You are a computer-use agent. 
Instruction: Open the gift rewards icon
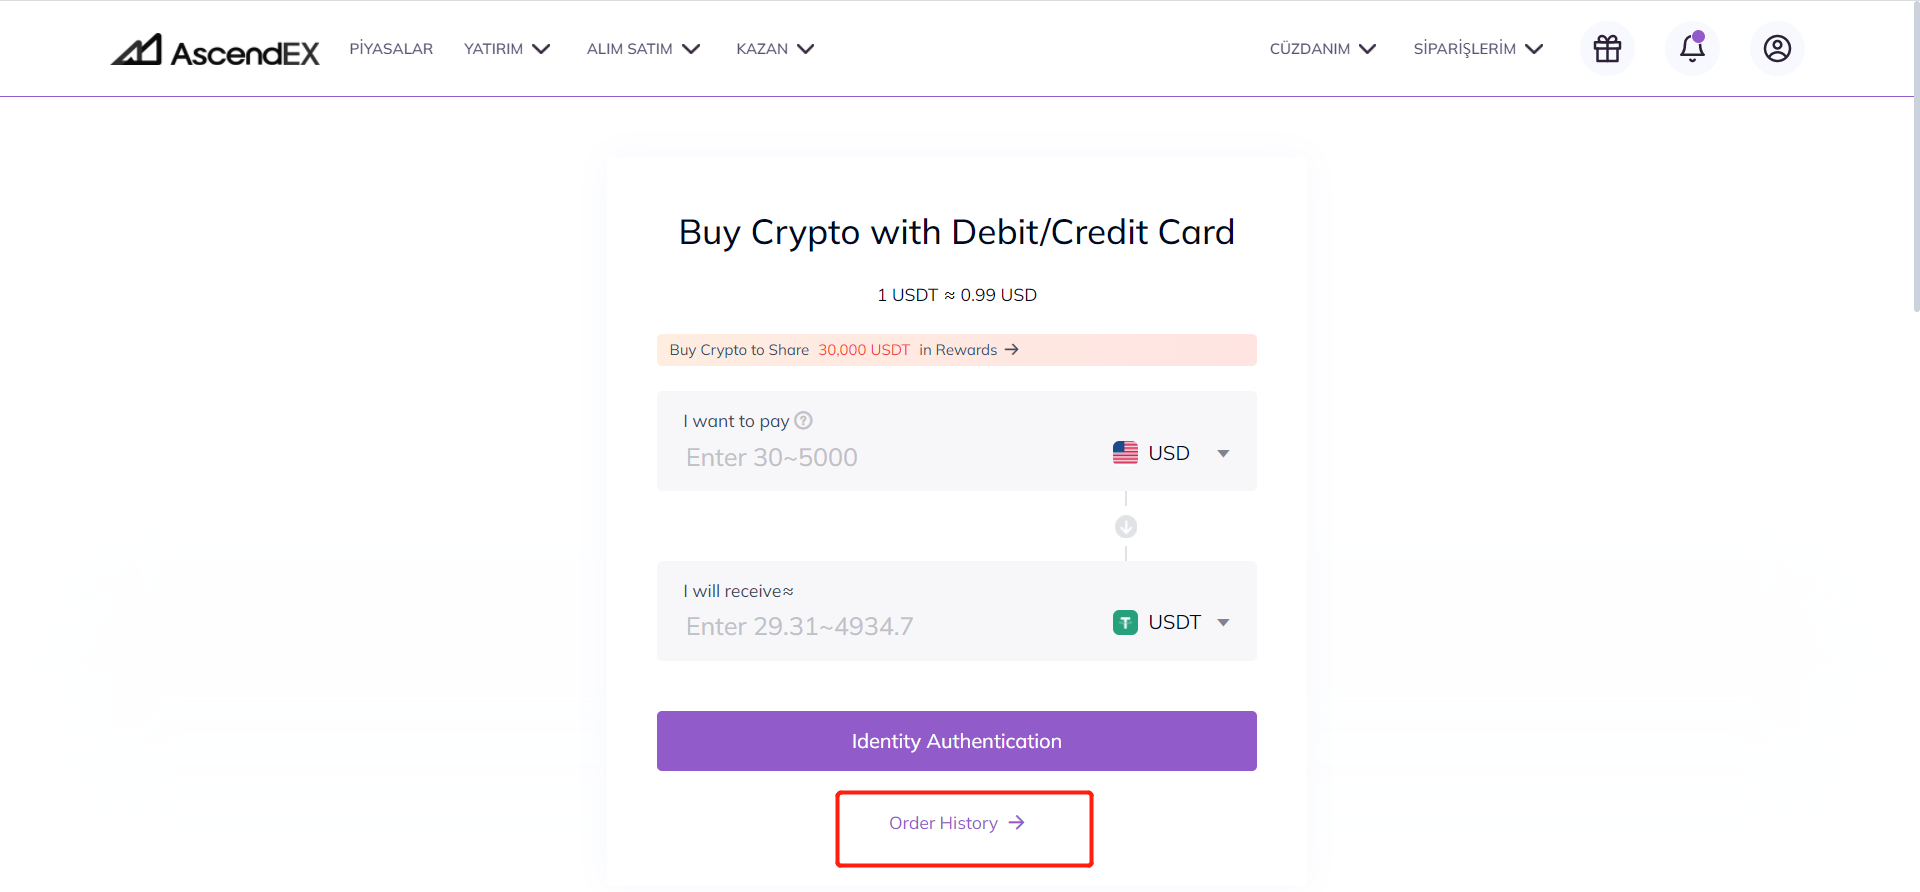click(x=1607, y=48)
